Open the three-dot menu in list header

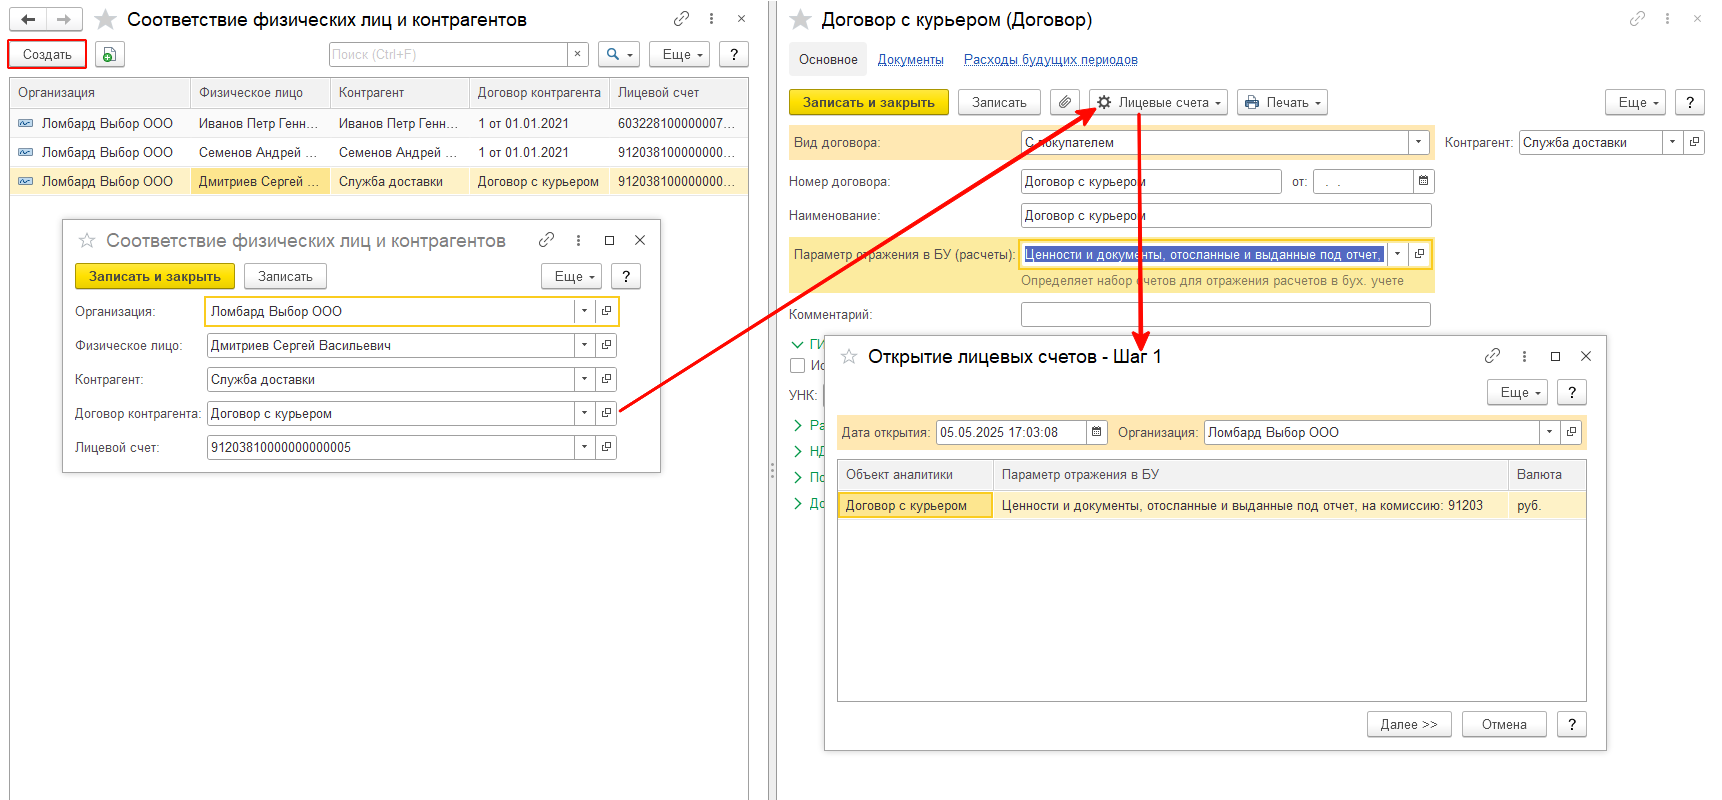click(x=711, y=19)
